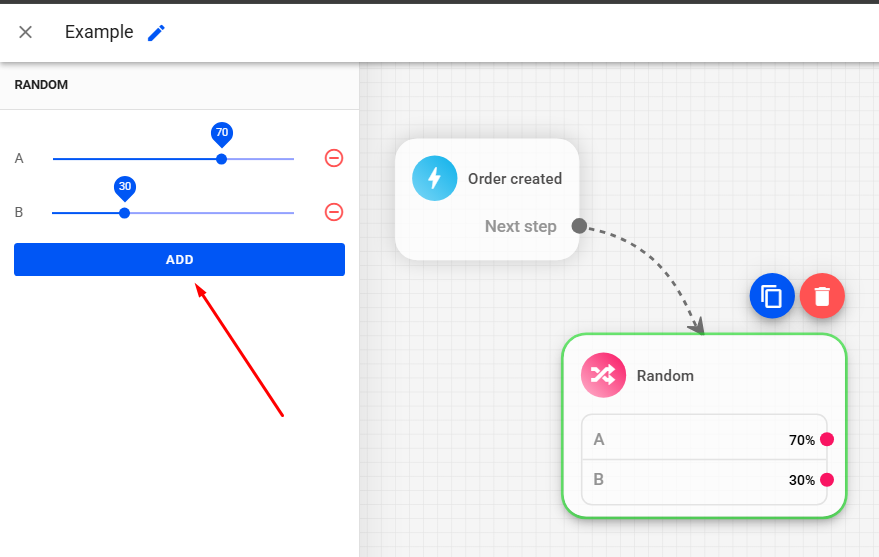The image size is (879, 557).
Task: Close the Example workflow editor
Action: click(26, 32)
